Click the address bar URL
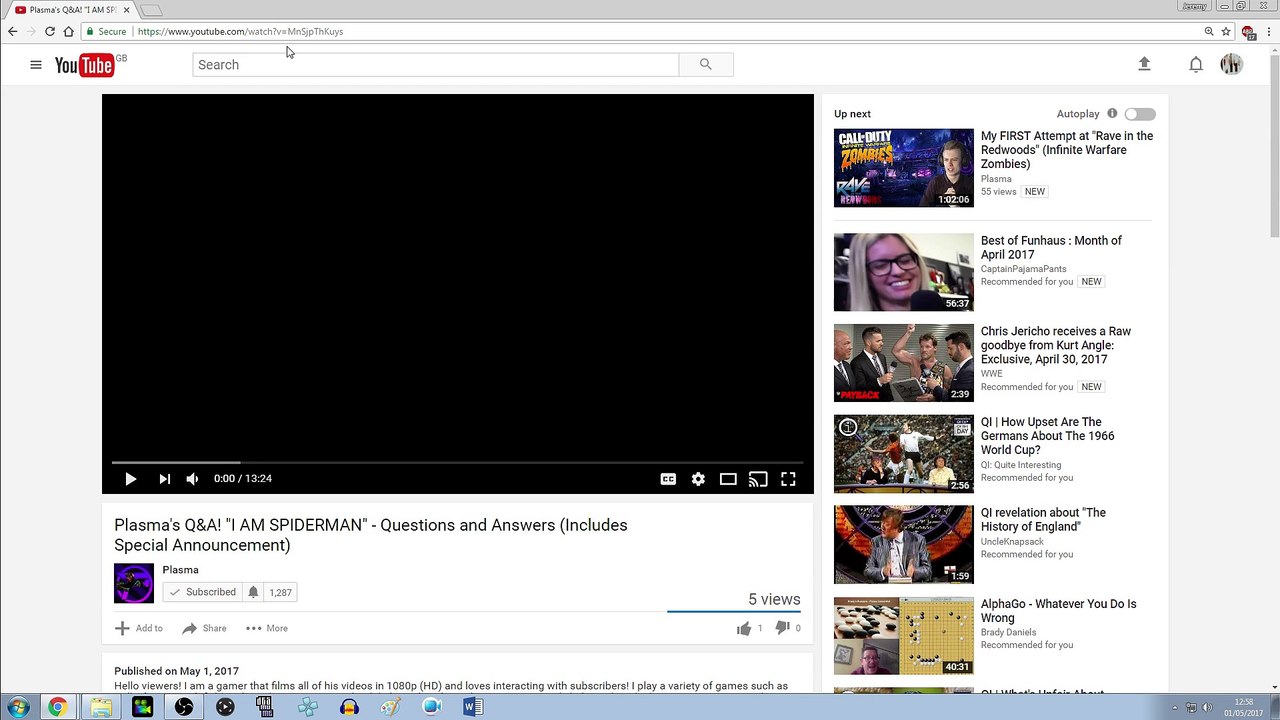Image resolution: width=1280 pixels, height=720 pixels. coord(240,32)
